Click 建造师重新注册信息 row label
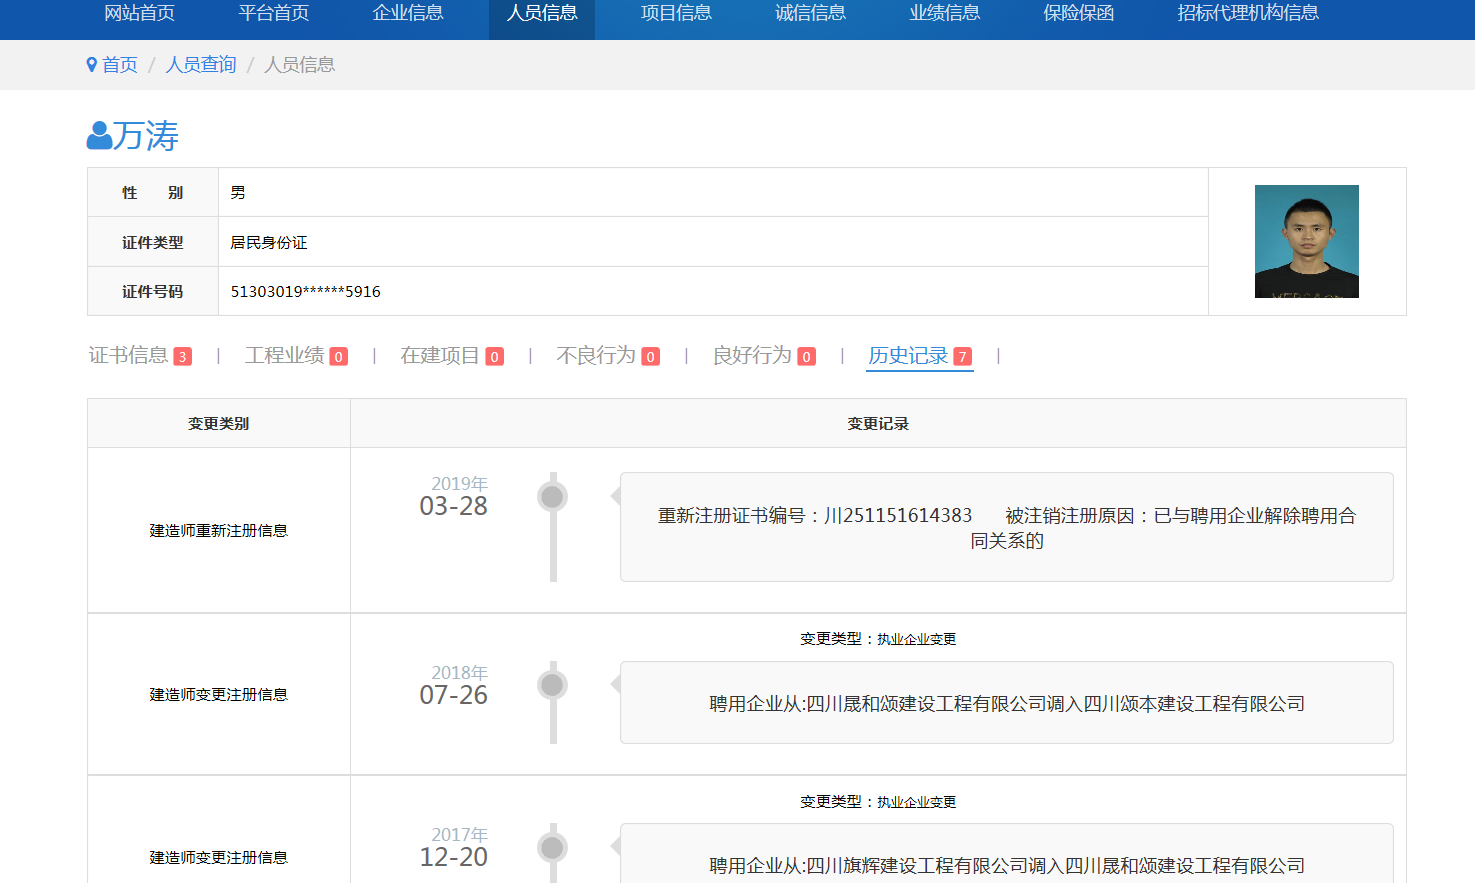Image resolution: width=1475 pixels, height=883 pixels. (x=218, y=531)
